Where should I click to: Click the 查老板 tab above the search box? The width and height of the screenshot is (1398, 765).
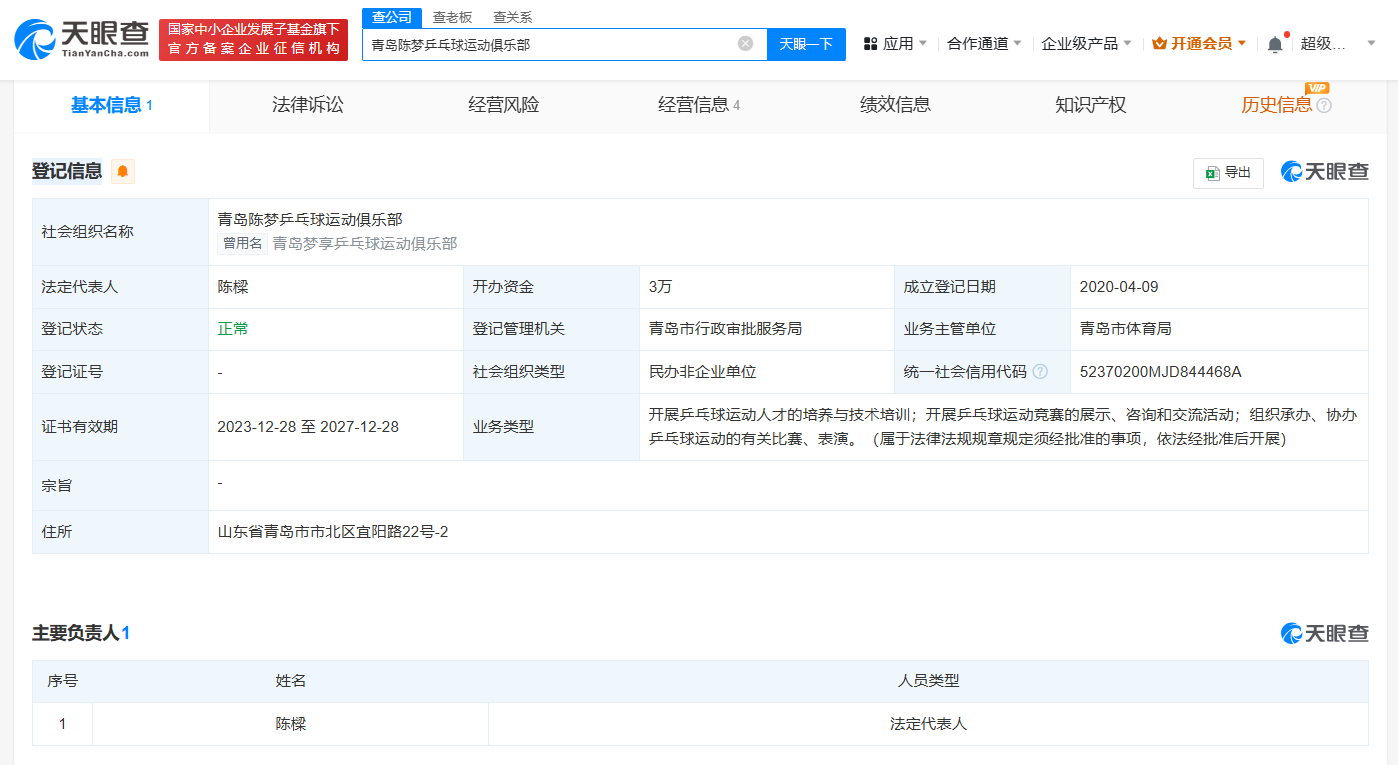coord(452,17)
